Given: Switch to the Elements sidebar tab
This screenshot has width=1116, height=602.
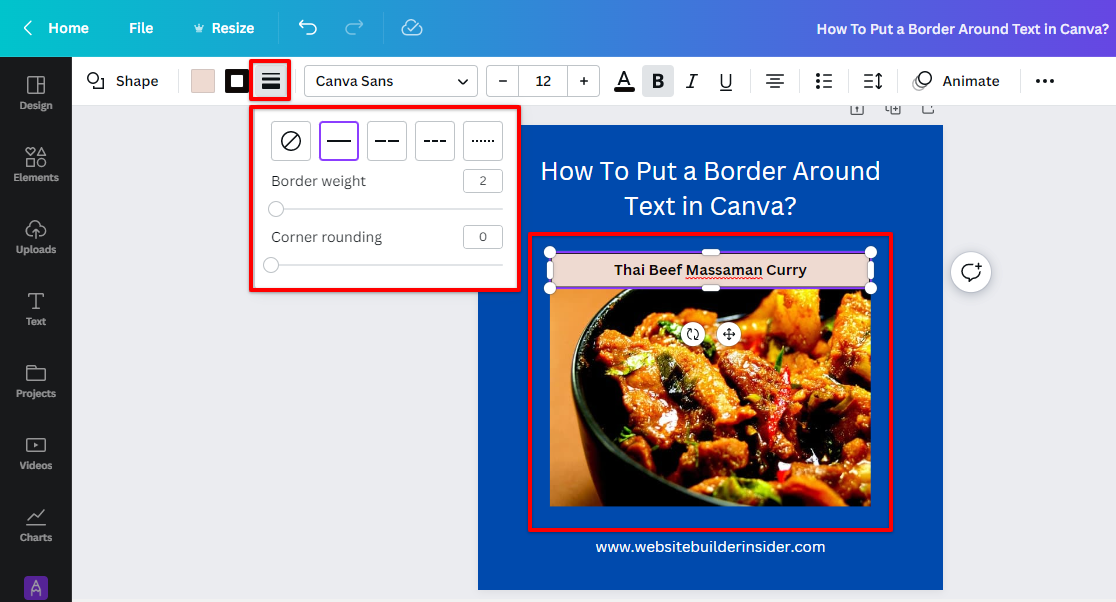Looking at the screenshot, I should [36, 164].
